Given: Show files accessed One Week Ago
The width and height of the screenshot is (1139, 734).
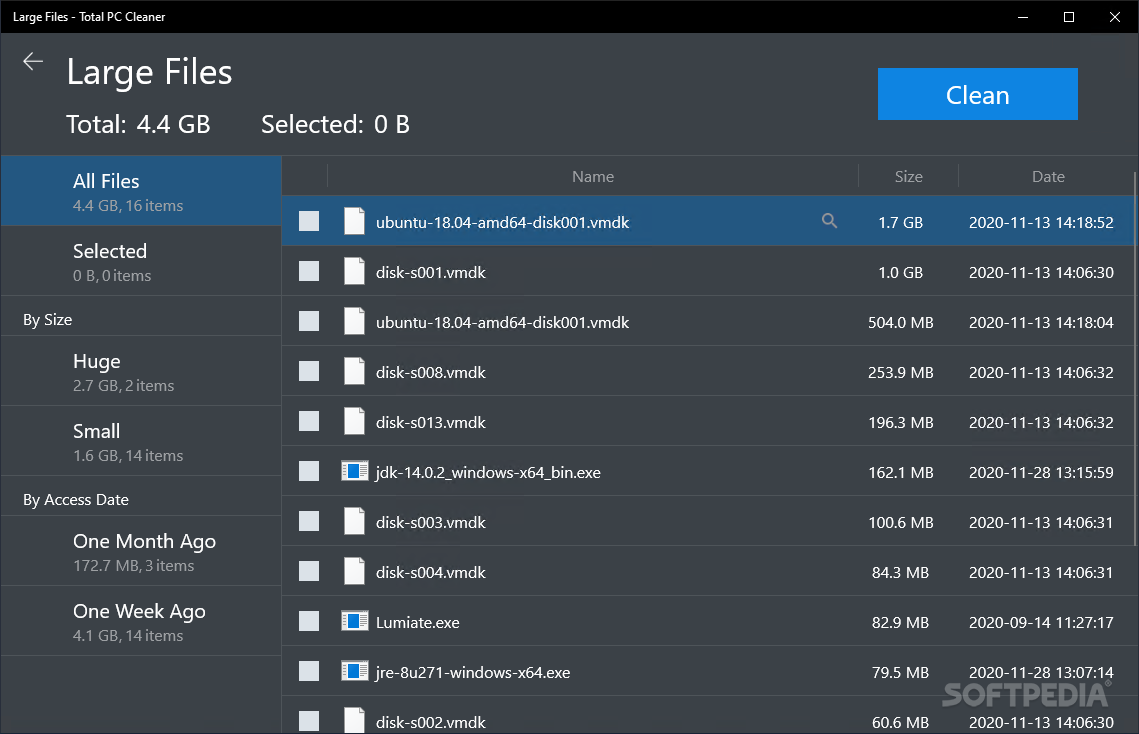Looking at the screenshot, I should [x=141, y=621].
